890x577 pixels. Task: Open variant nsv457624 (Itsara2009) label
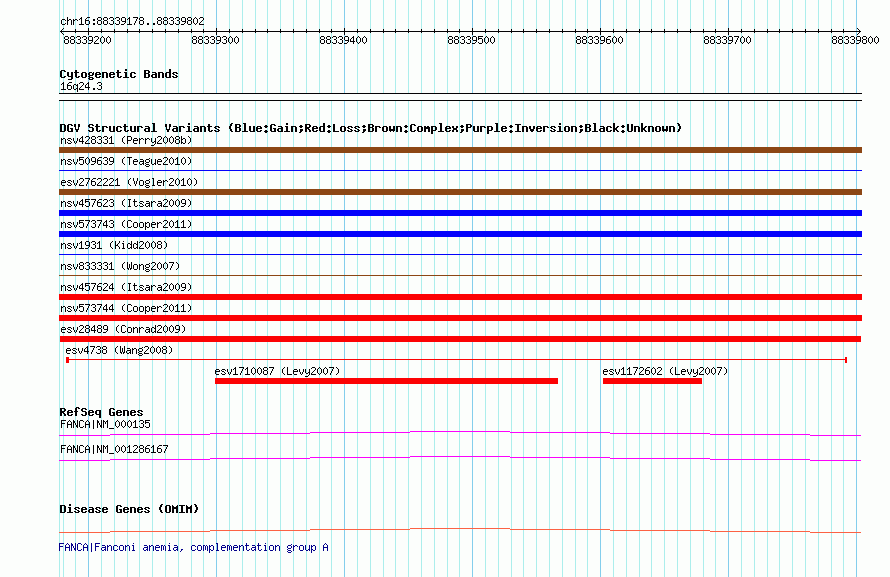tap(126, 287)
